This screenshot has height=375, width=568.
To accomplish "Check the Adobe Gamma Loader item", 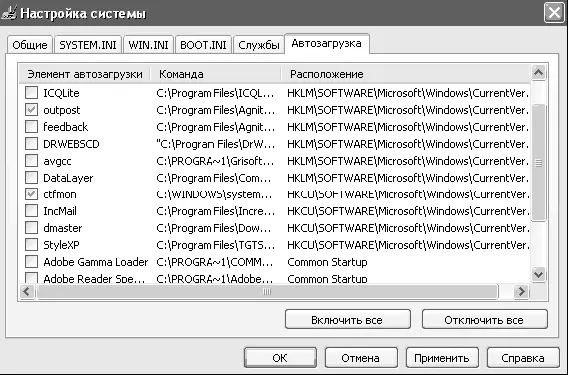I will [32, 262].
